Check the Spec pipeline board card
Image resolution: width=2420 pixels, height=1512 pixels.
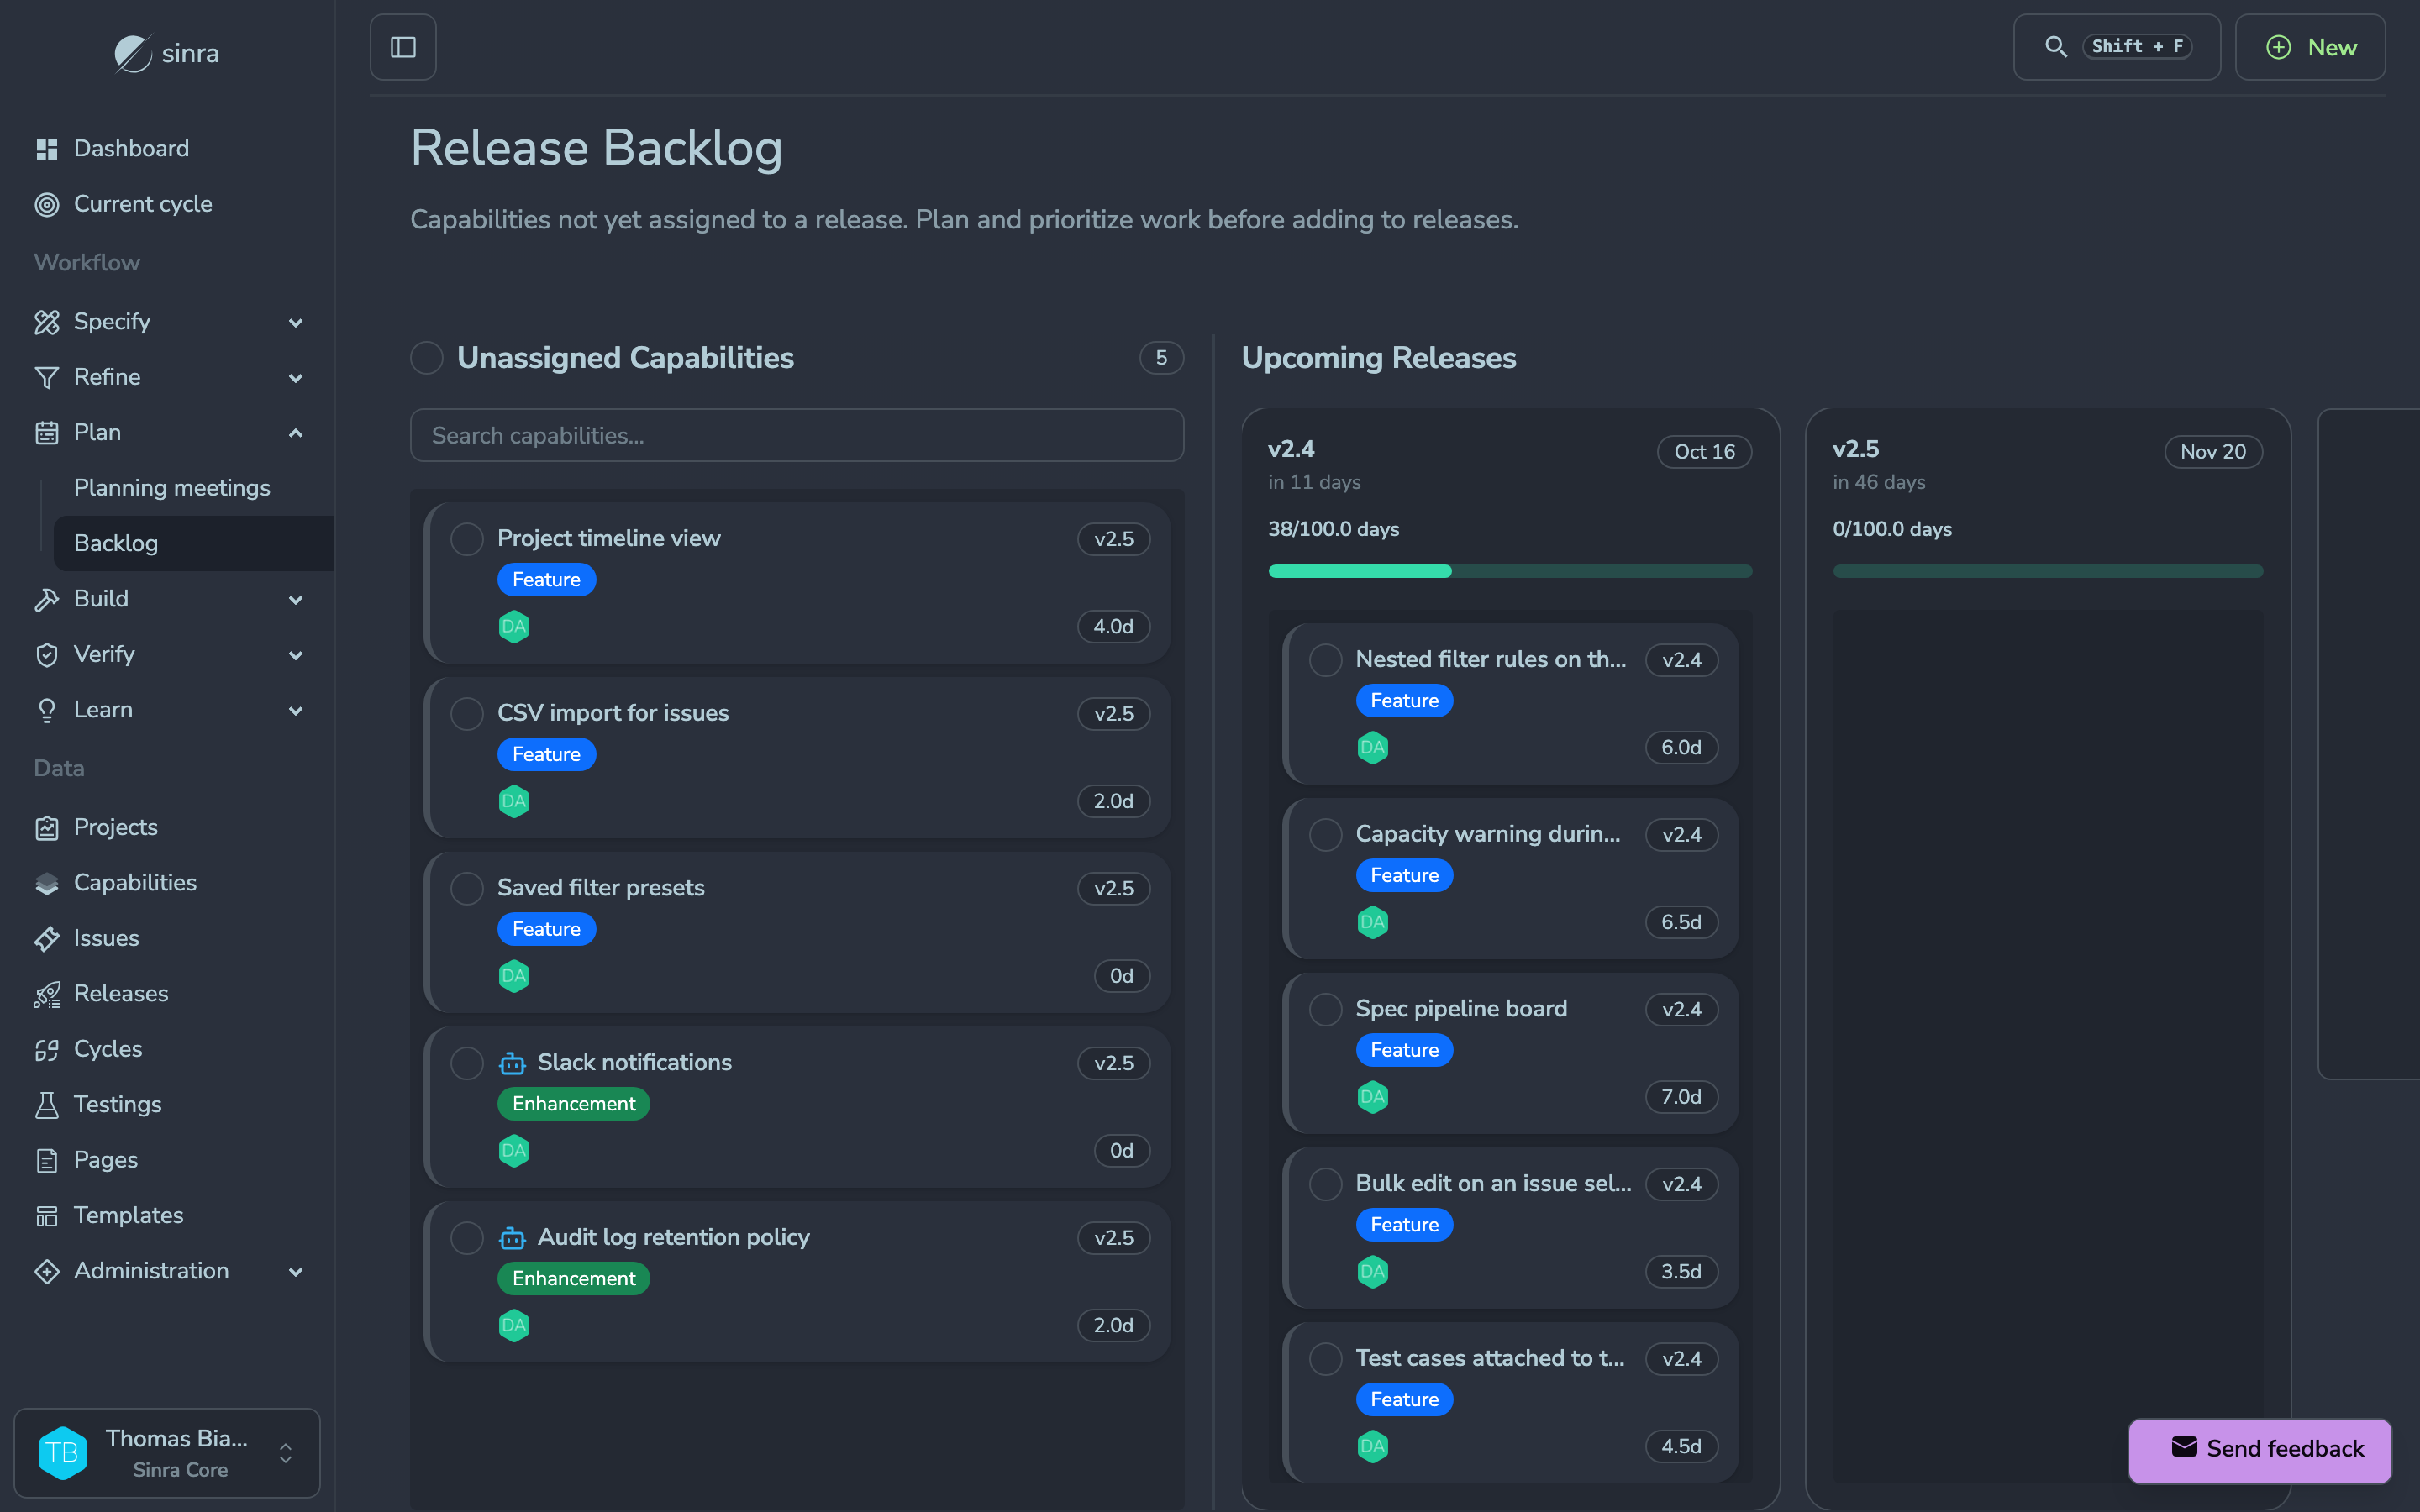click(1325, 1010)
